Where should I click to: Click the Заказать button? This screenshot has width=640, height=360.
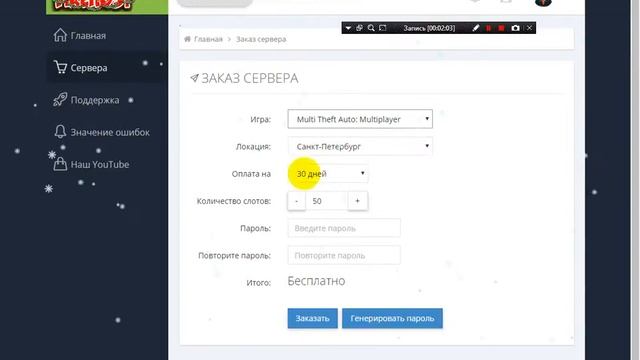pos(313,318)
